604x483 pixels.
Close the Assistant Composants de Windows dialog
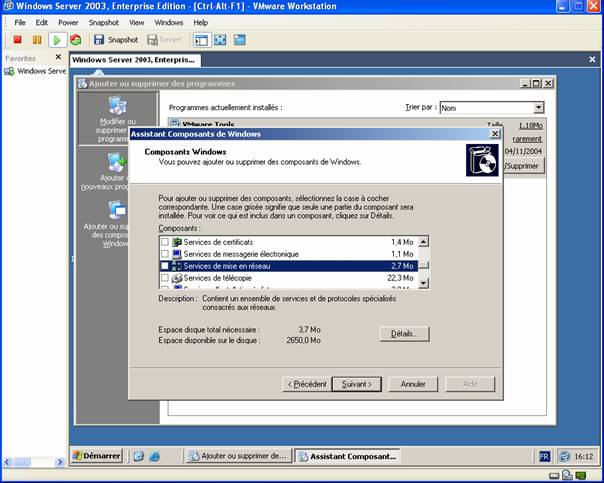(495, 134)
